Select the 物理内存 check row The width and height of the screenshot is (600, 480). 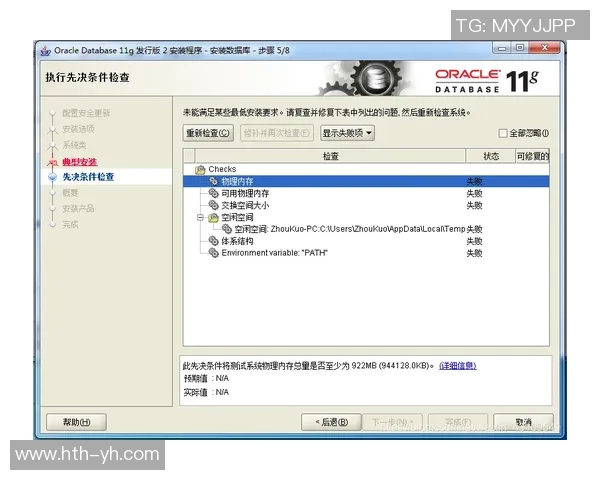tap(366, 181)
